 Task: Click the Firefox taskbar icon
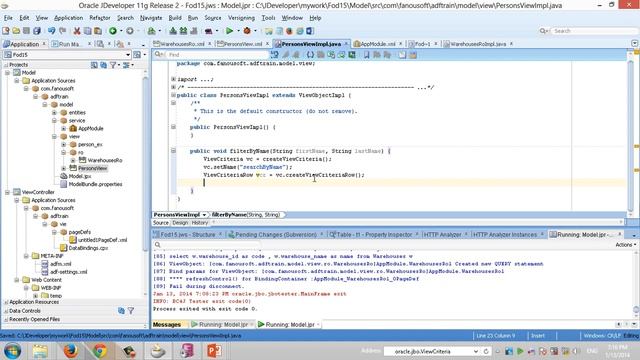pos(70,351)
